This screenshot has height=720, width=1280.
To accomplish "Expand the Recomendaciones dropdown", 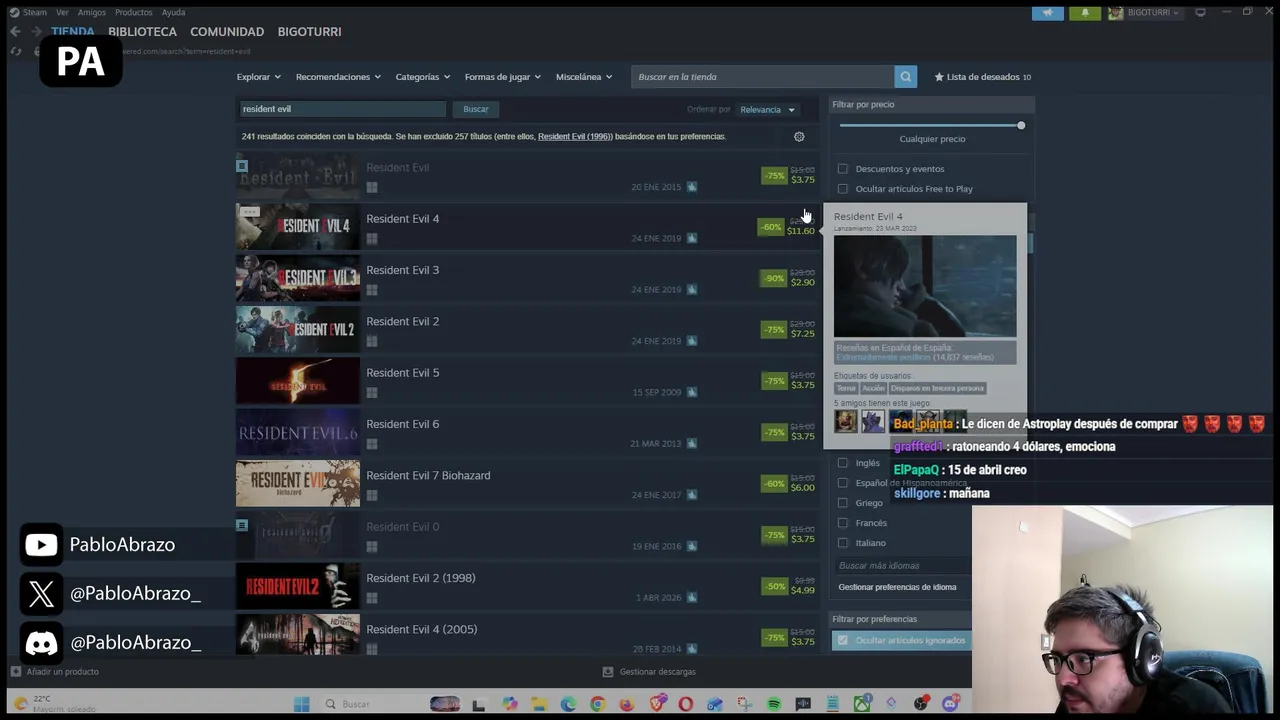I will [x=337, y=77].
